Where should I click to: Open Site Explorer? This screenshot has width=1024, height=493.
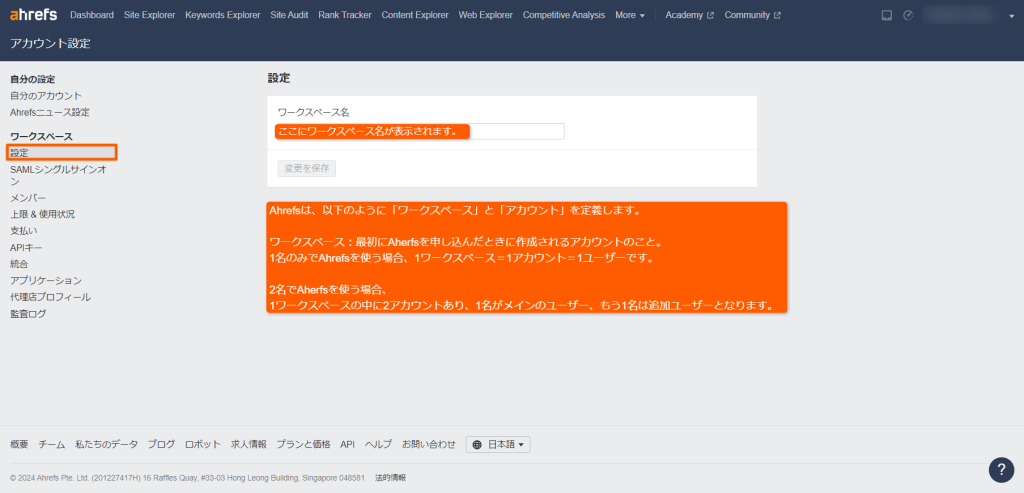click(x=150, y=15)
